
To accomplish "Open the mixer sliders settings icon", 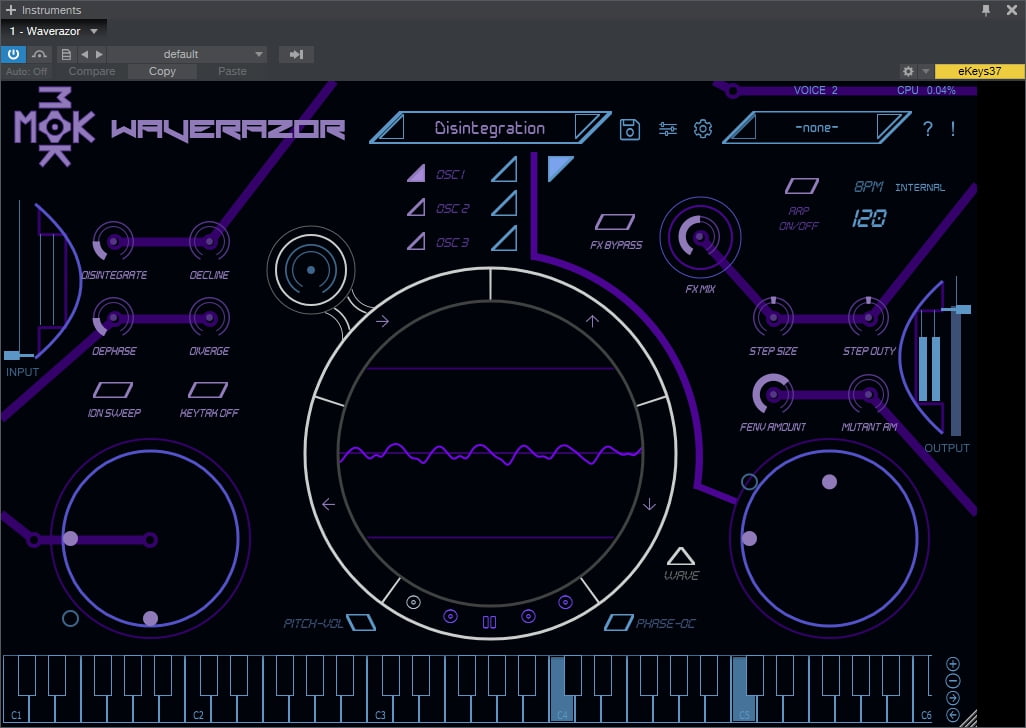I will (667, 129).
